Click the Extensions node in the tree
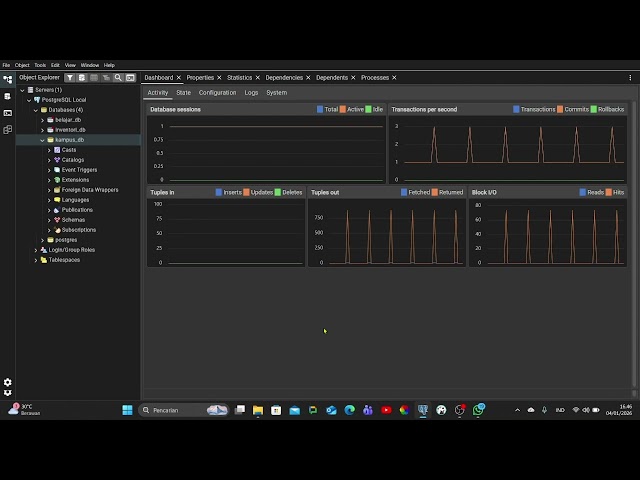The width and height of the screenshot is (640, 480). 75,180
